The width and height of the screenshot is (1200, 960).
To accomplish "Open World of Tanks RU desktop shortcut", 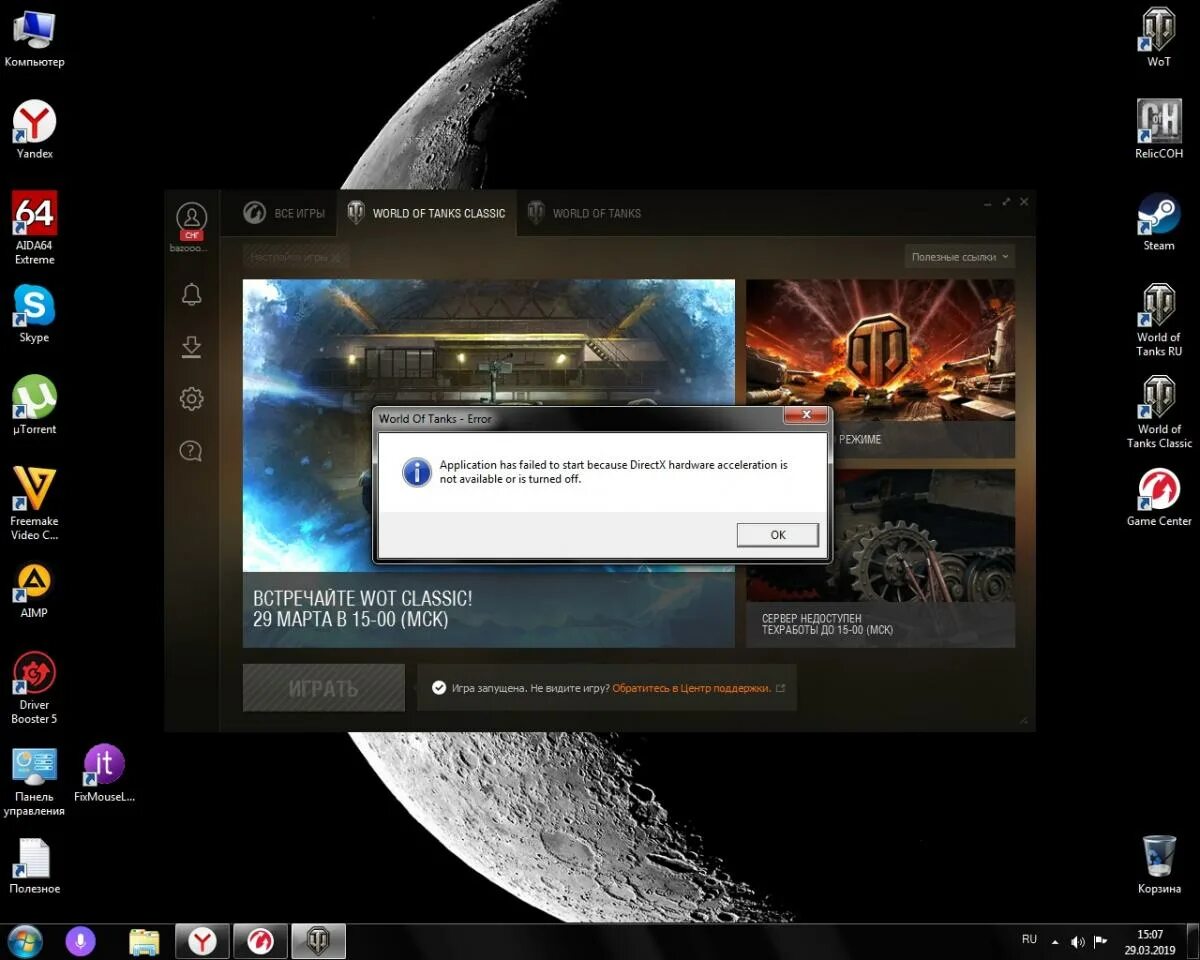I will (1159, 320).
